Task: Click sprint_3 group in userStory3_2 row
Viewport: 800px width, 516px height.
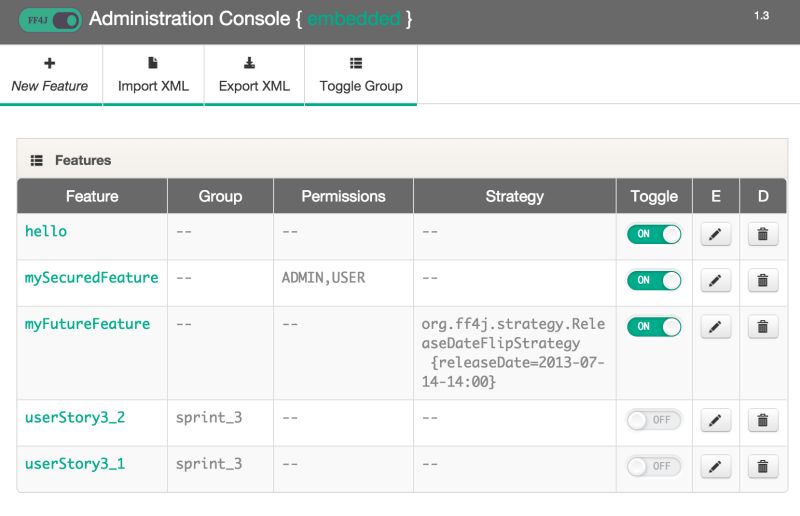Action: [x=209, y=417]
